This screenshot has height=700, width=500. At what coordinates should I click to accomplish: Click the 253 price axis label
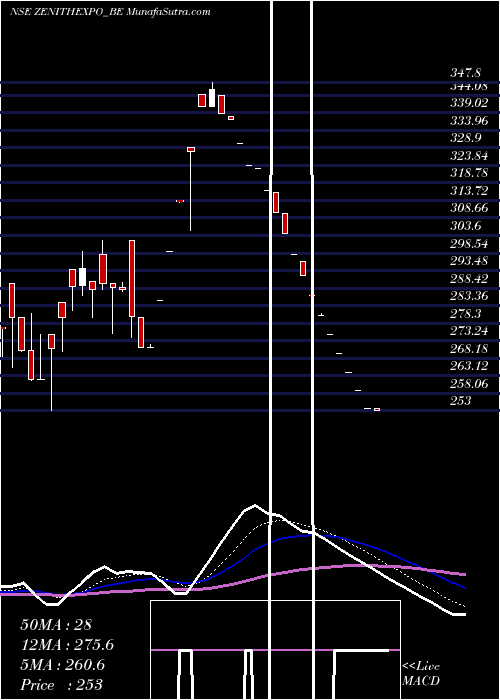click(461, 401)
